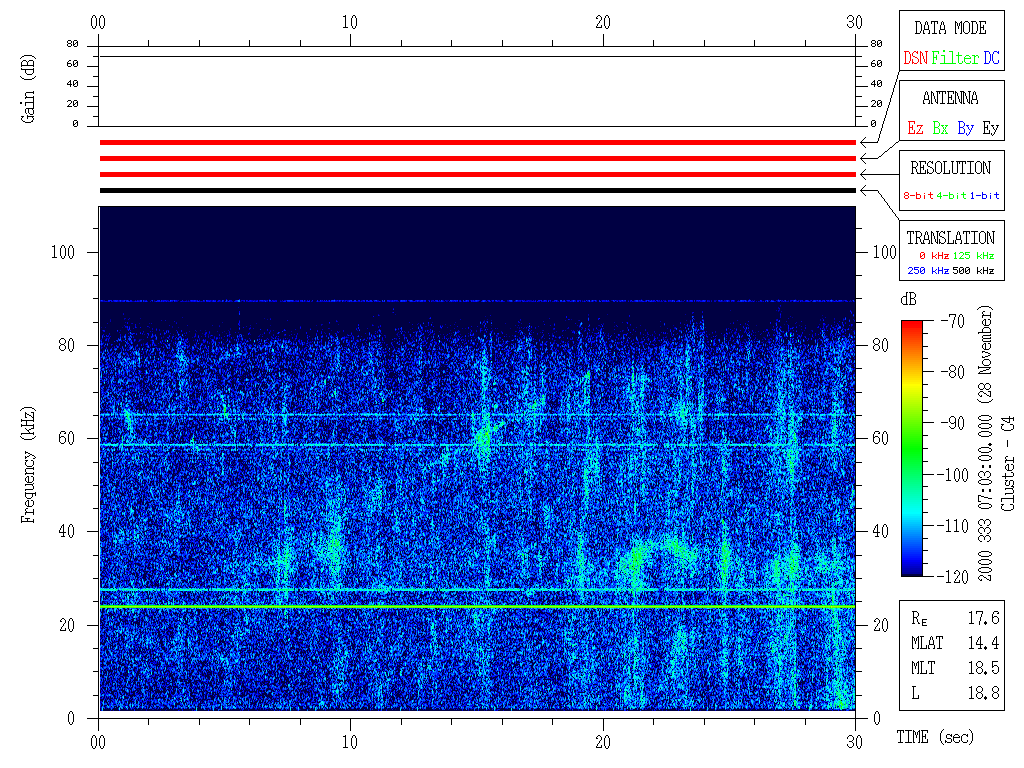1024x768 pixels.
Task: Choose the blue By antenna label
Action: [x=965, y=128]
